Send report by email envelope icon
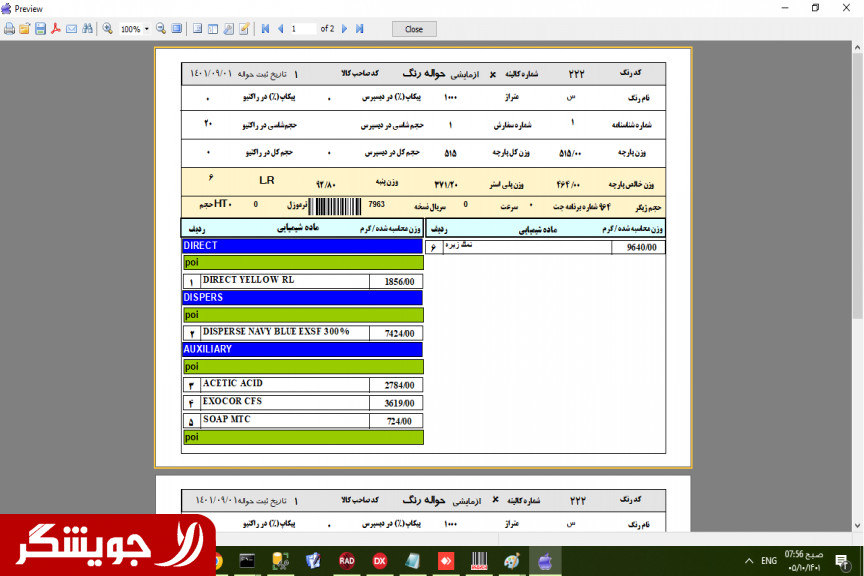This screenshot has width=864, height=576. tap(71, 29)
